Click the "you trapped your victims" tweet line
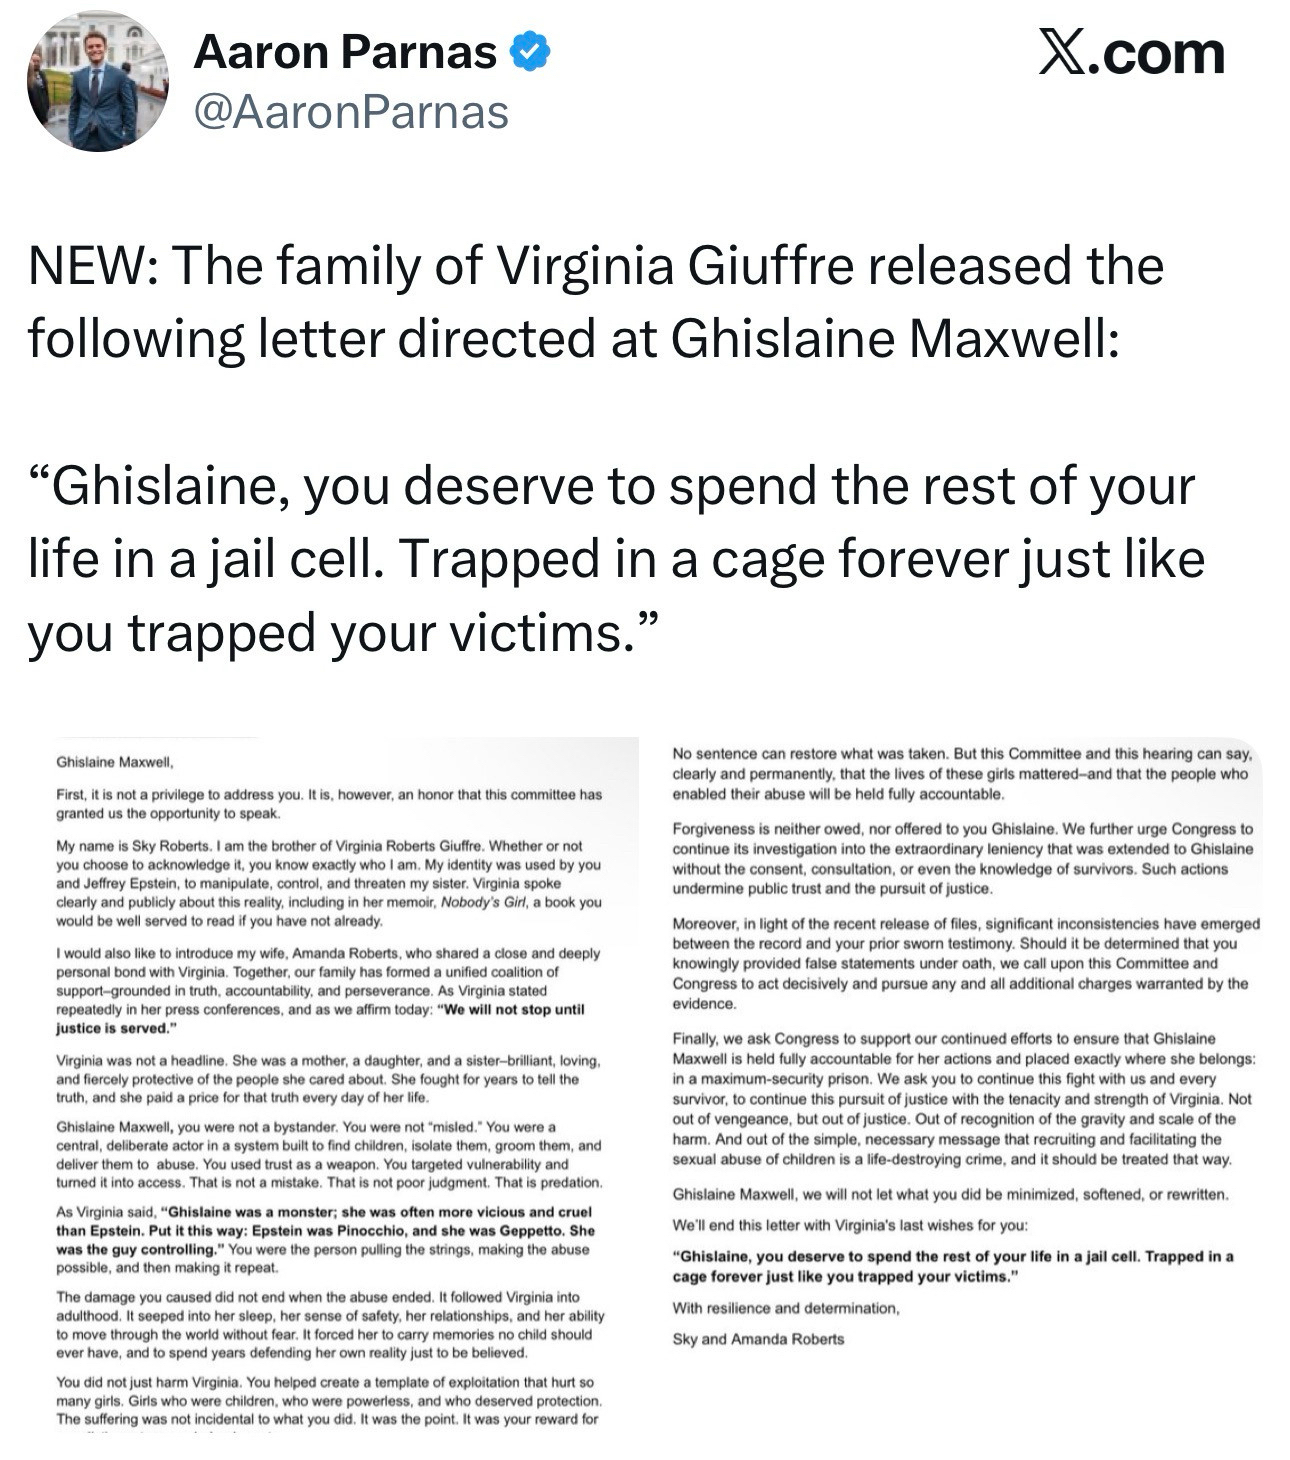This screenshot has height=1460, width=1290. pos(342,633)
